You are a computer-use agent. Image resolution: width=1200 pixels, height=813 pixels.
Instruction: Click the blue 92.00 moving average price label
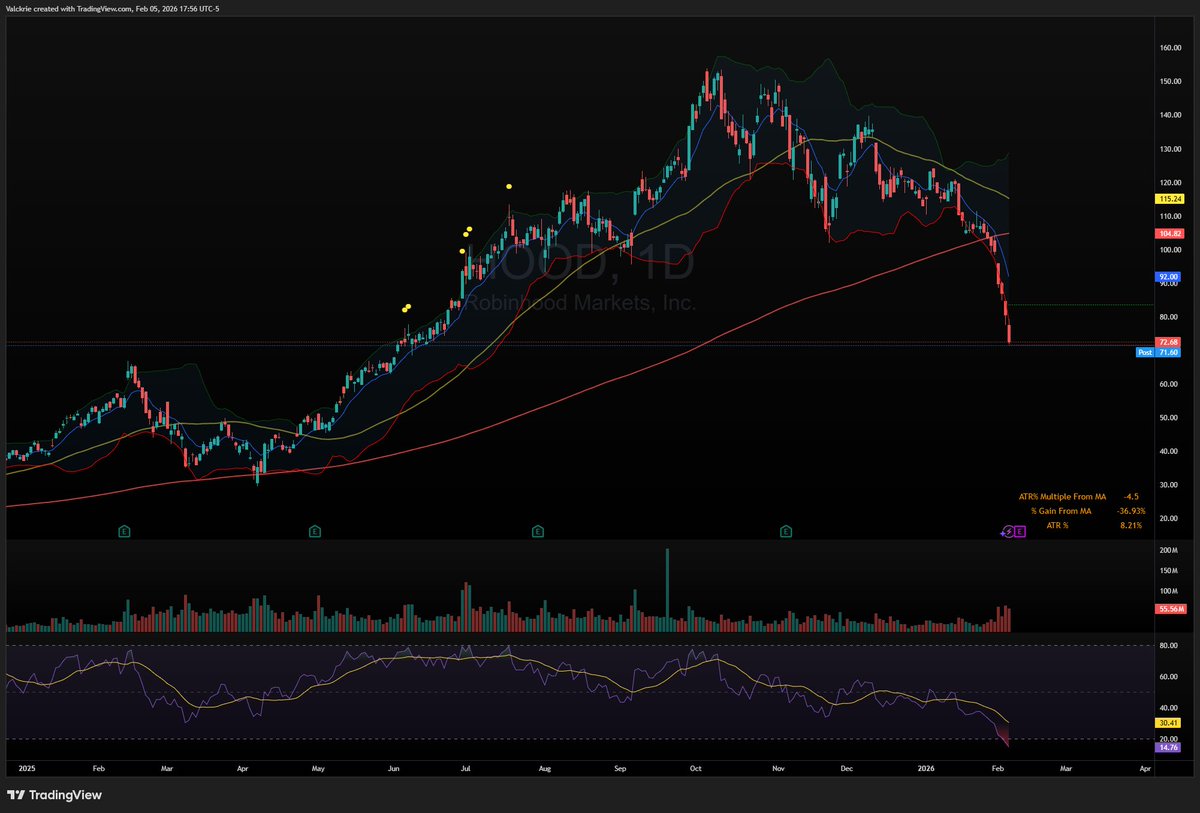(1170, 276)
